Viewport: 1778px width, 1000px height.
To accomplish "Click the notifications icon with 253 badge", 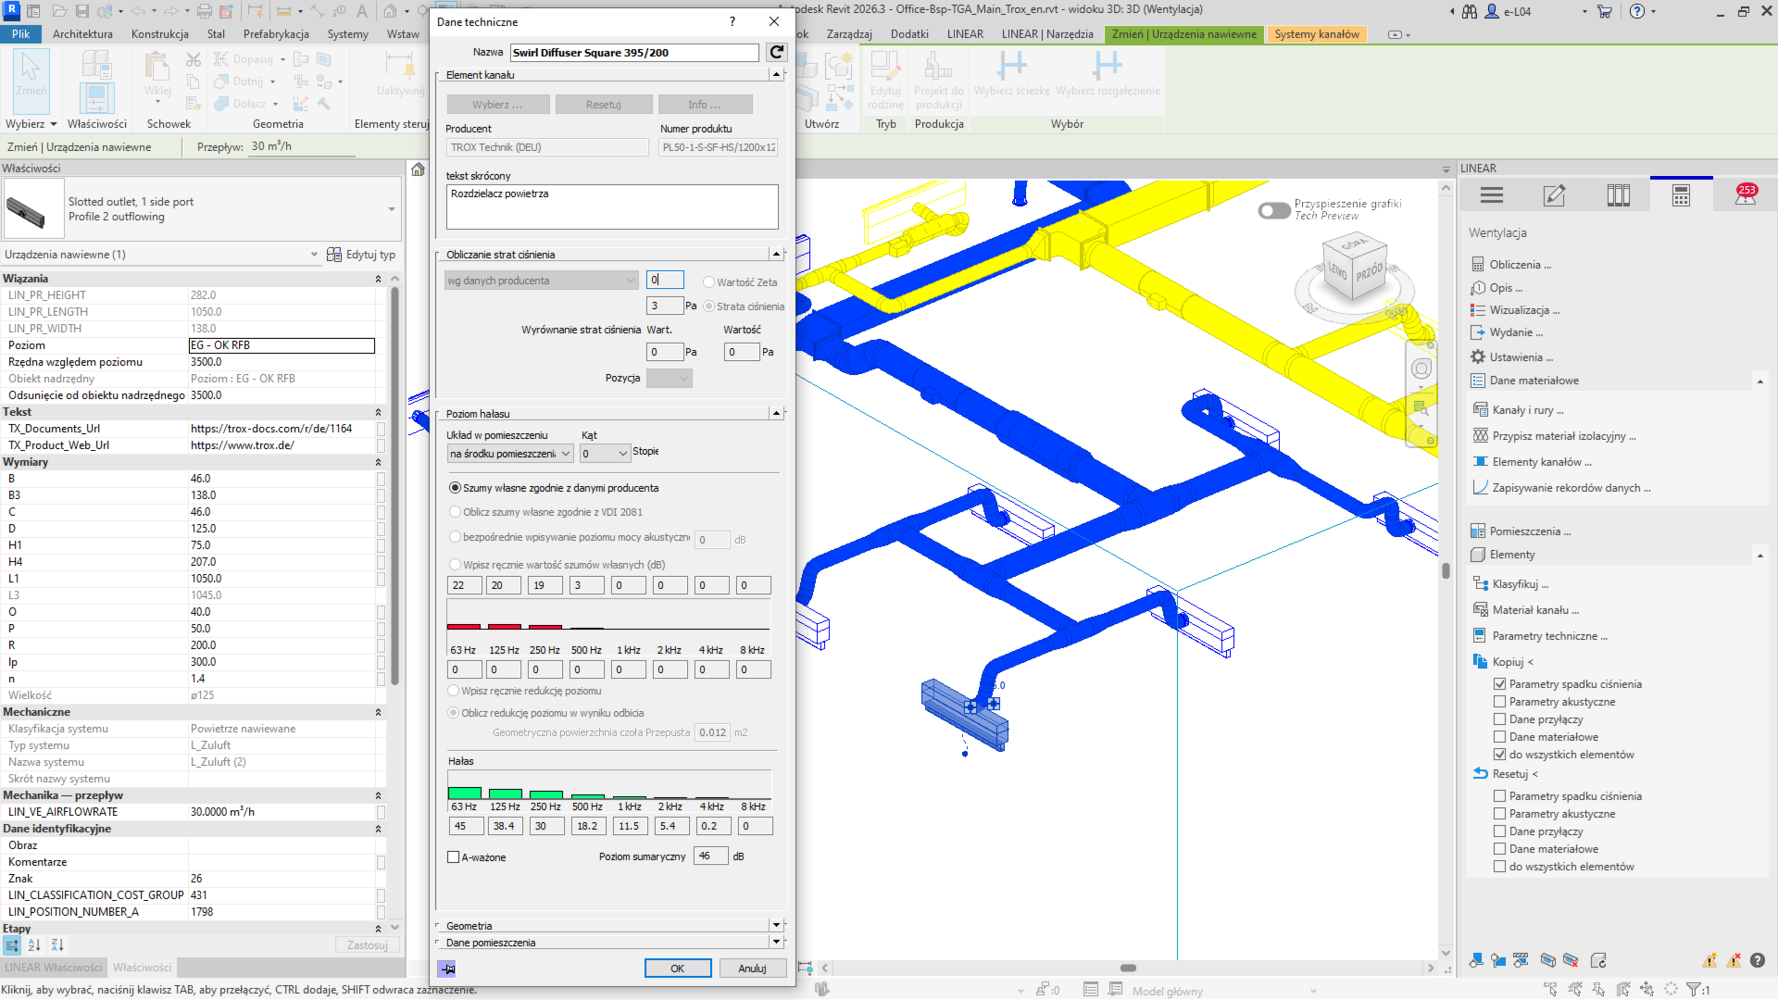I will (1745, 195).
